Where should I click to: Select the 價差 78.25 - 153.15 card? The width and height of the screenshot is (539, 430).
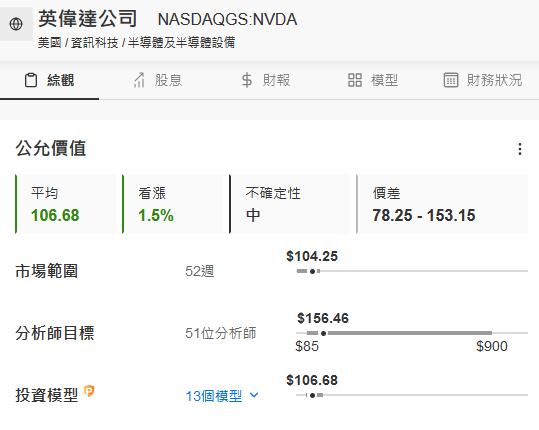click(442, 204)
